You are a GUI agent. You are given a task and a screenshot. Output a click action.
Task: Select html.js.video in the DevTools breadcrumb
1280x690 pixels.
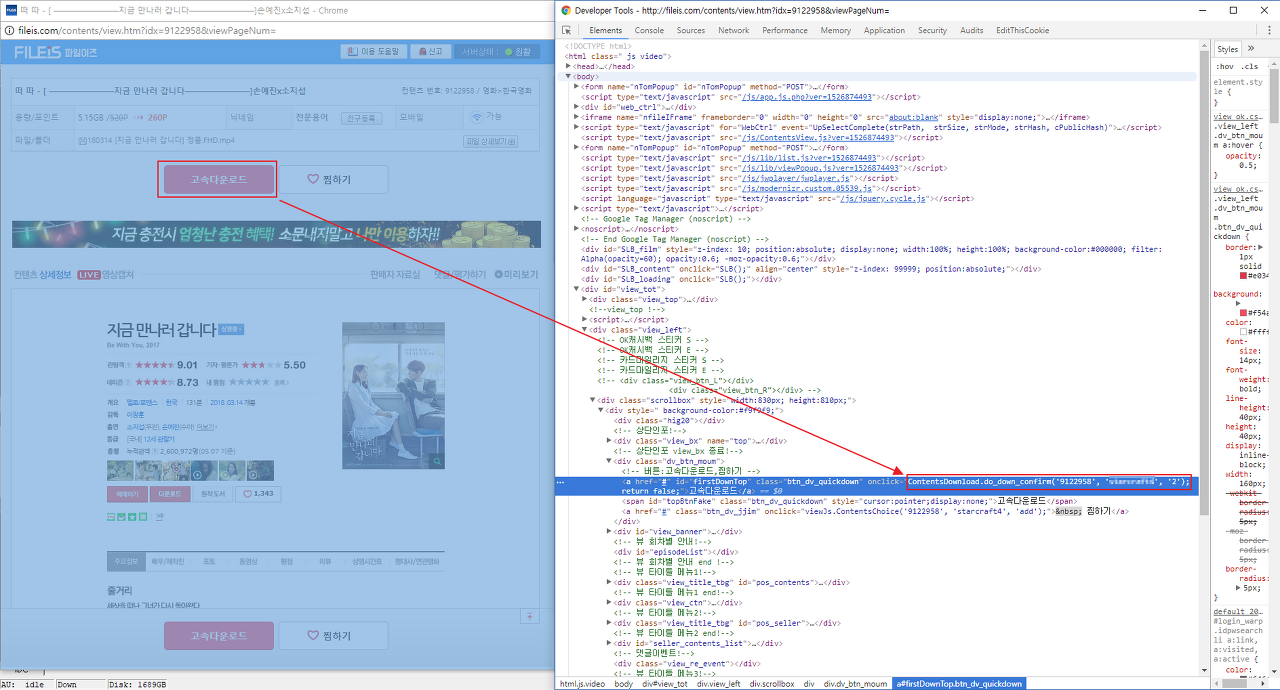(582, 684)
